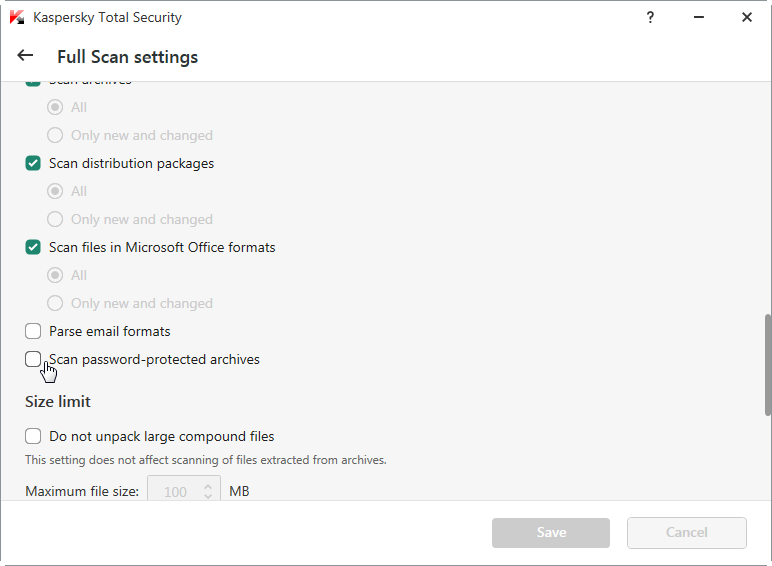
Task: Enable Scan password-protected archives
Action: click(33, 359)
